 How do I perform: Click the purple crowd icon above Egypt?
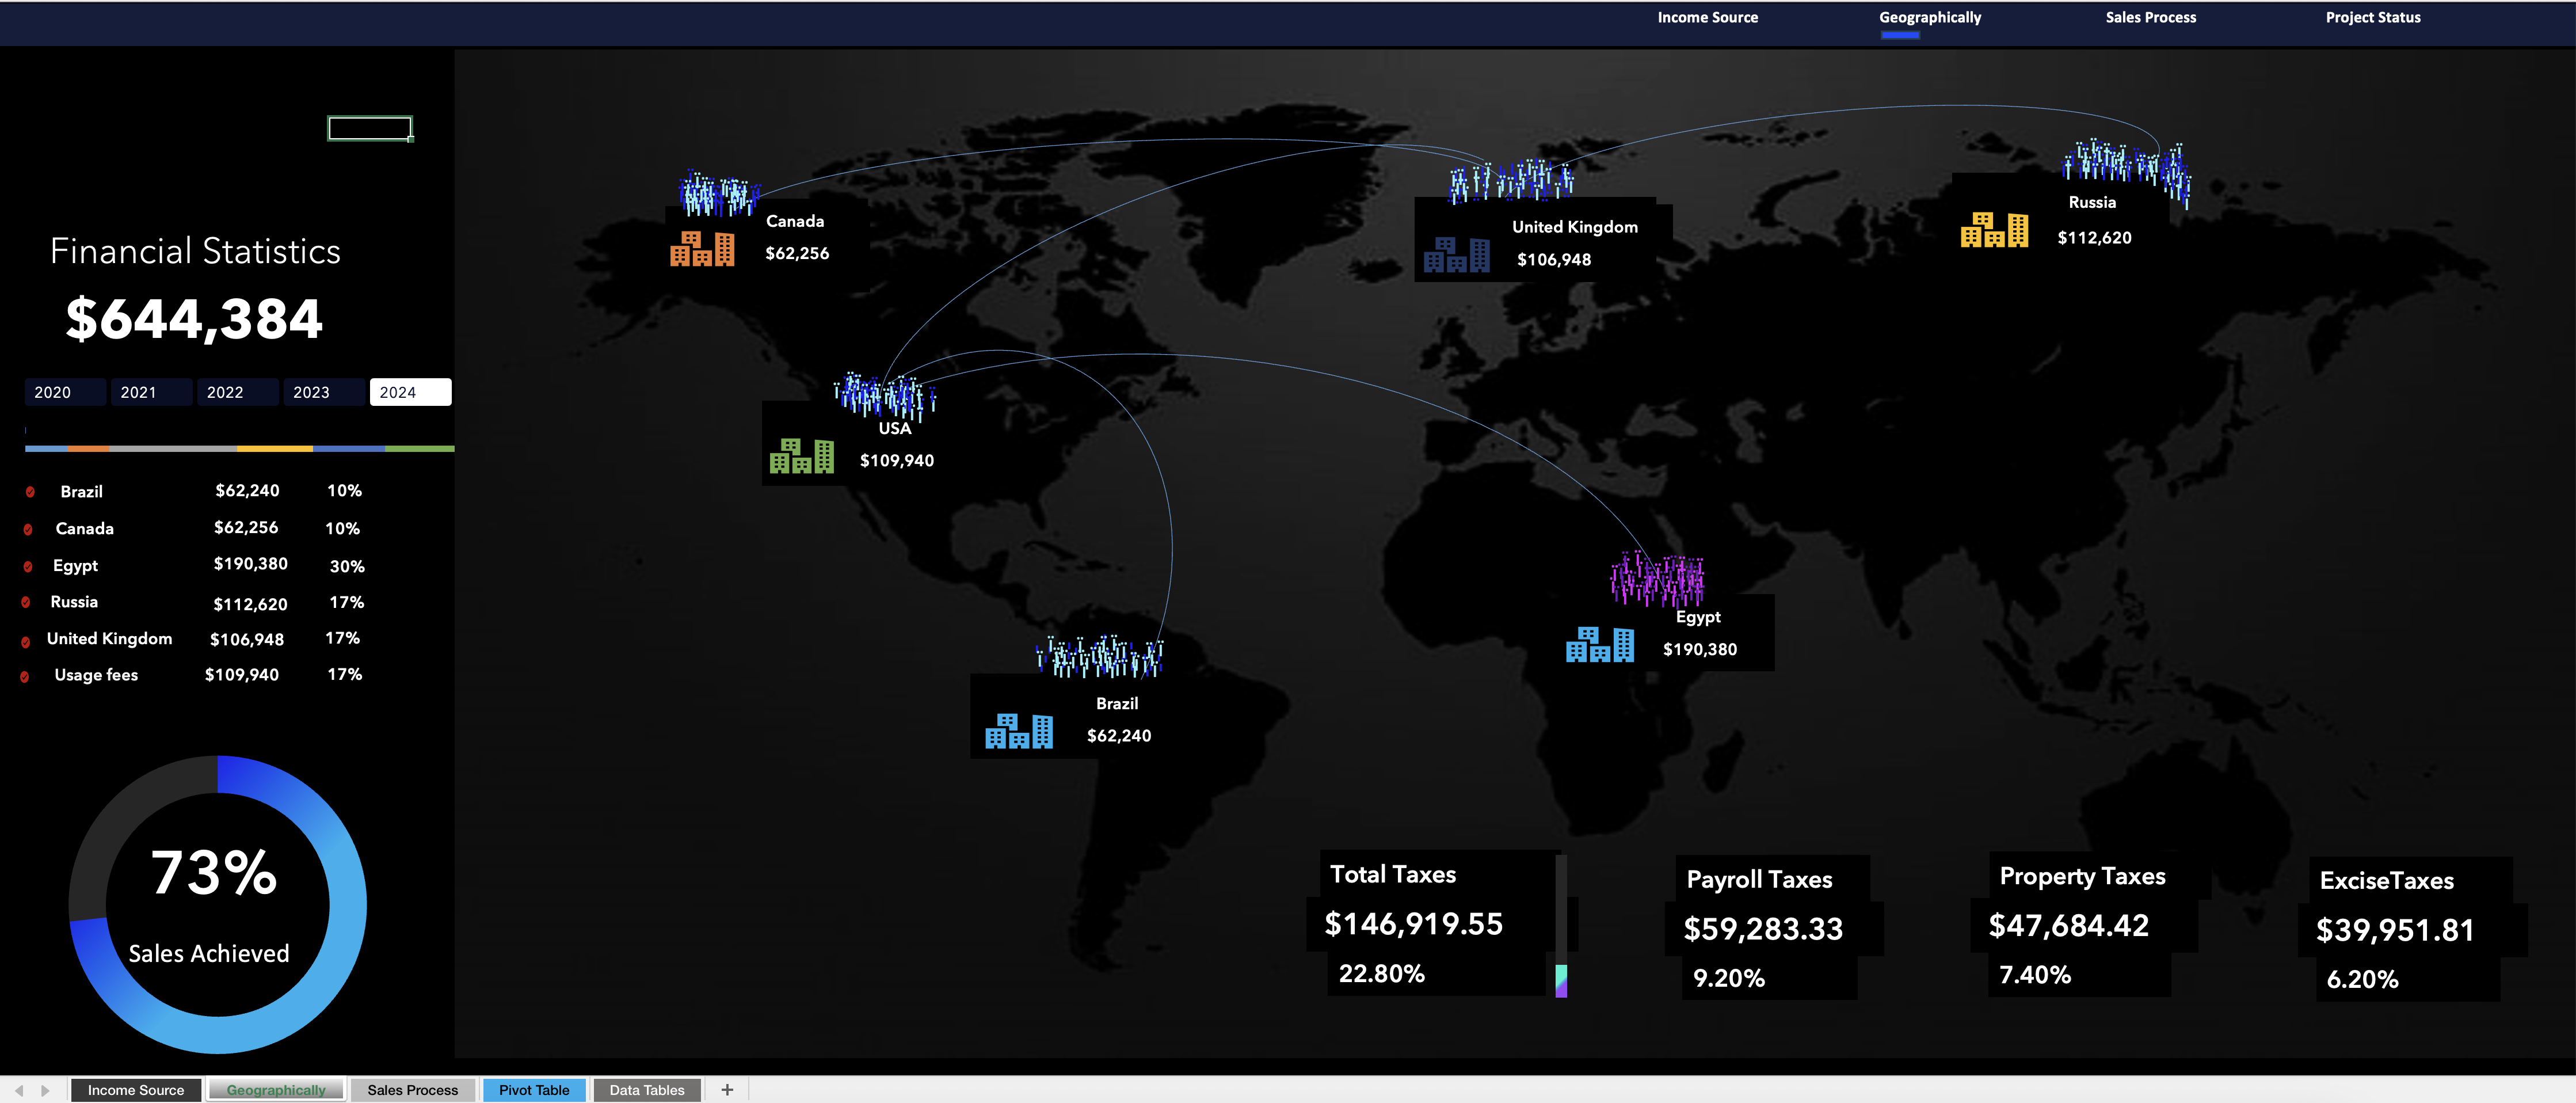pyautogui.click(x=1657, y=580)
